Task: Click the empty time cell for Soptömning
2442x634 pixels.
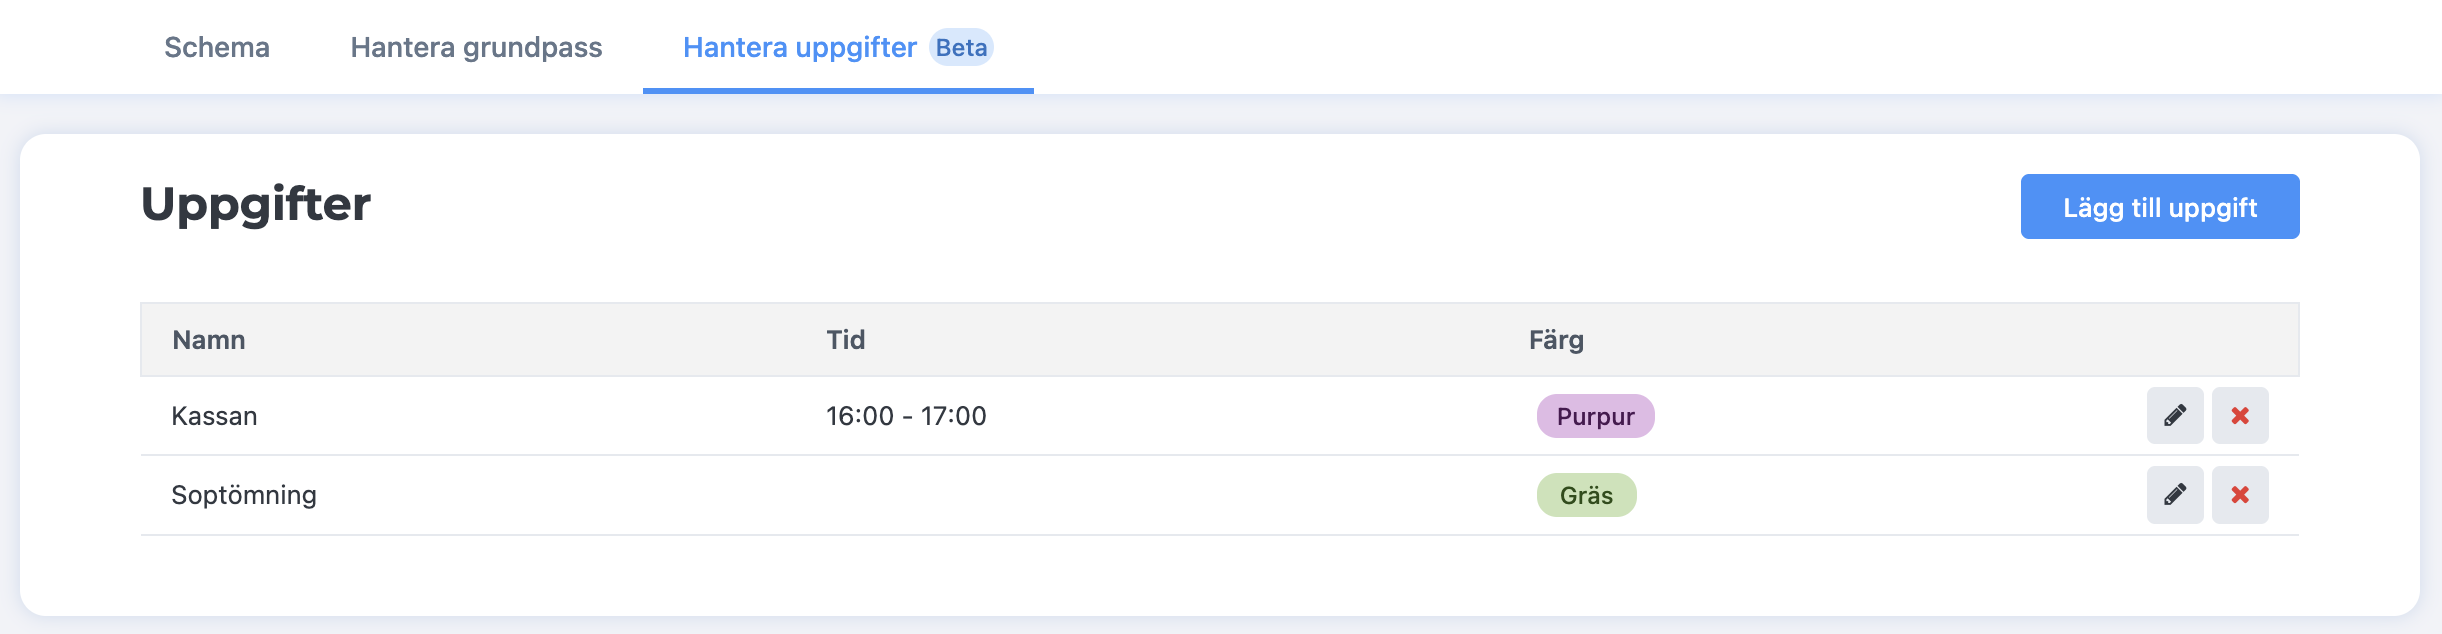Action: pos(1000,495)
